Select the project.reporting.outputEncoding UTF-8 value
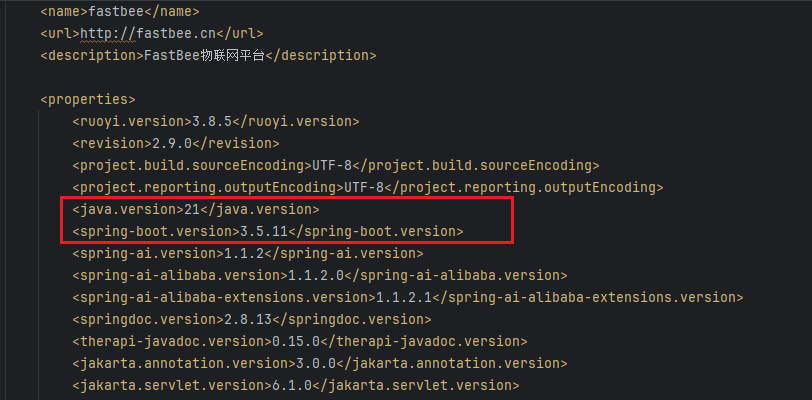 point(364,188)
